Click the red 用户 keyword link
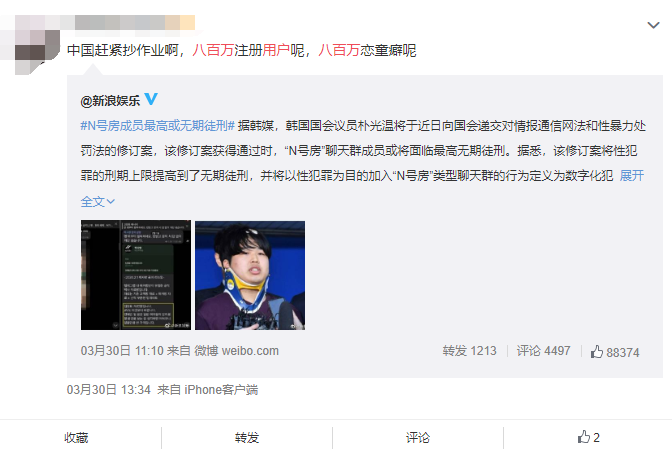The image size is (672, 455). pyautogui.click(x=276, y=51)
